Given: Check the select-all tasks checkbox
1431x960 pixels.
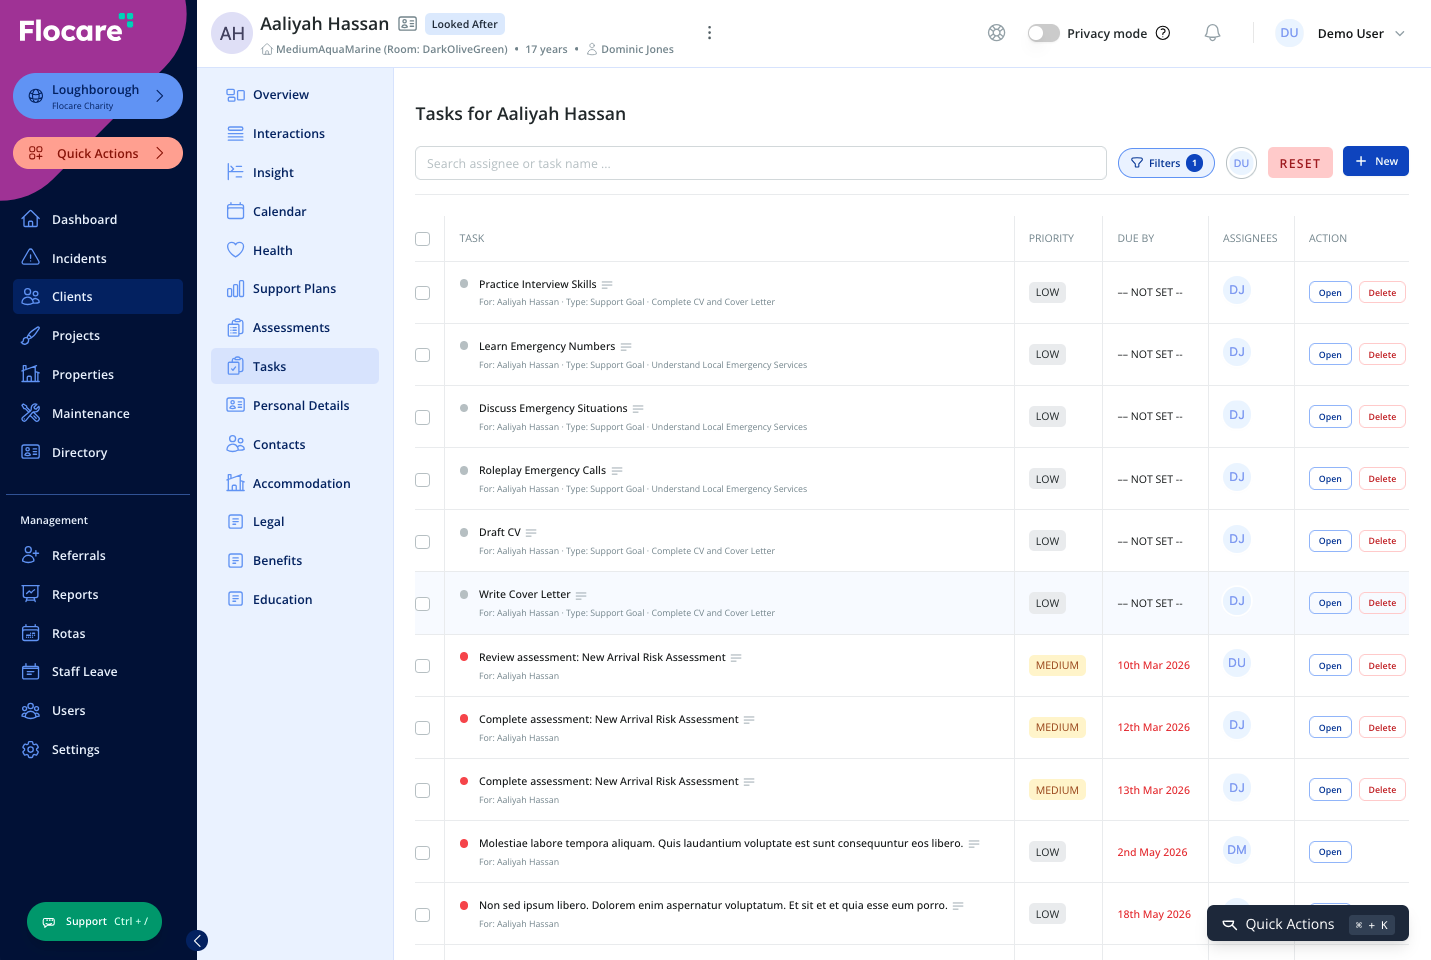Looking at the screenshot, I should (422, 239).
